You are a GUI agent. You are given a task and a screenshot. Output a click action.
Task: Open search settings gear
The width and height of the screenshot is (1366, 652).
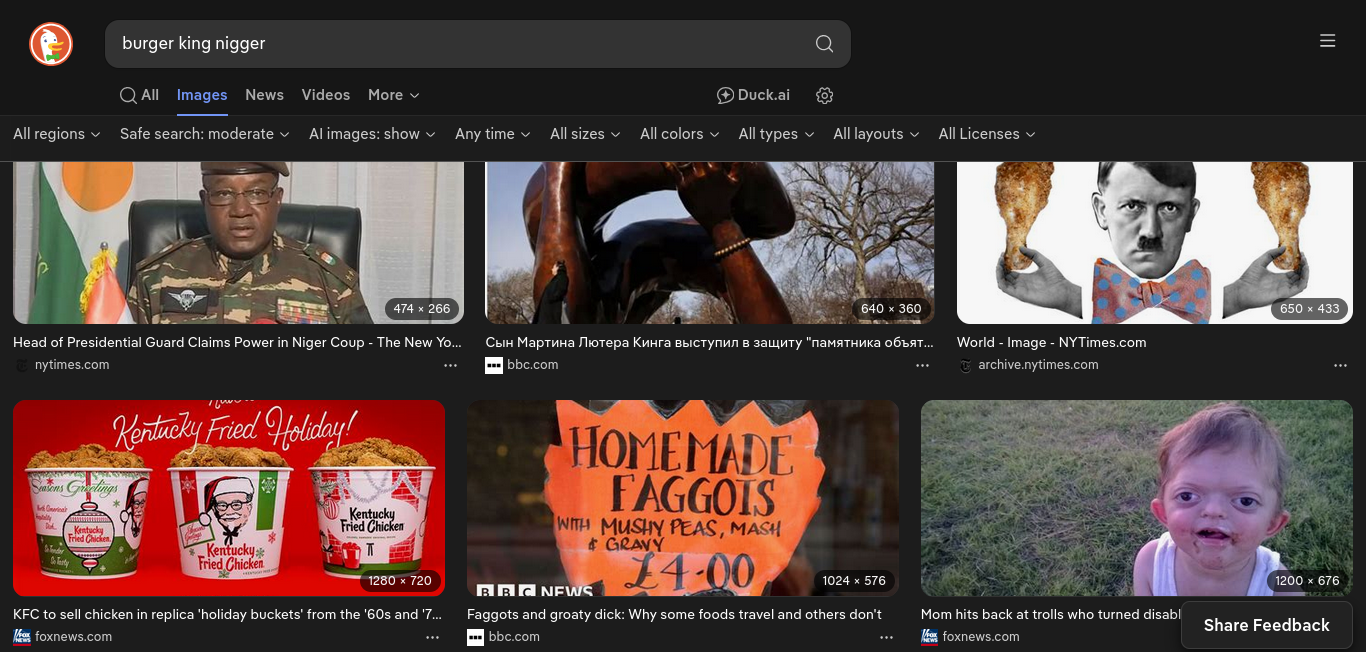tap(824, 95)
